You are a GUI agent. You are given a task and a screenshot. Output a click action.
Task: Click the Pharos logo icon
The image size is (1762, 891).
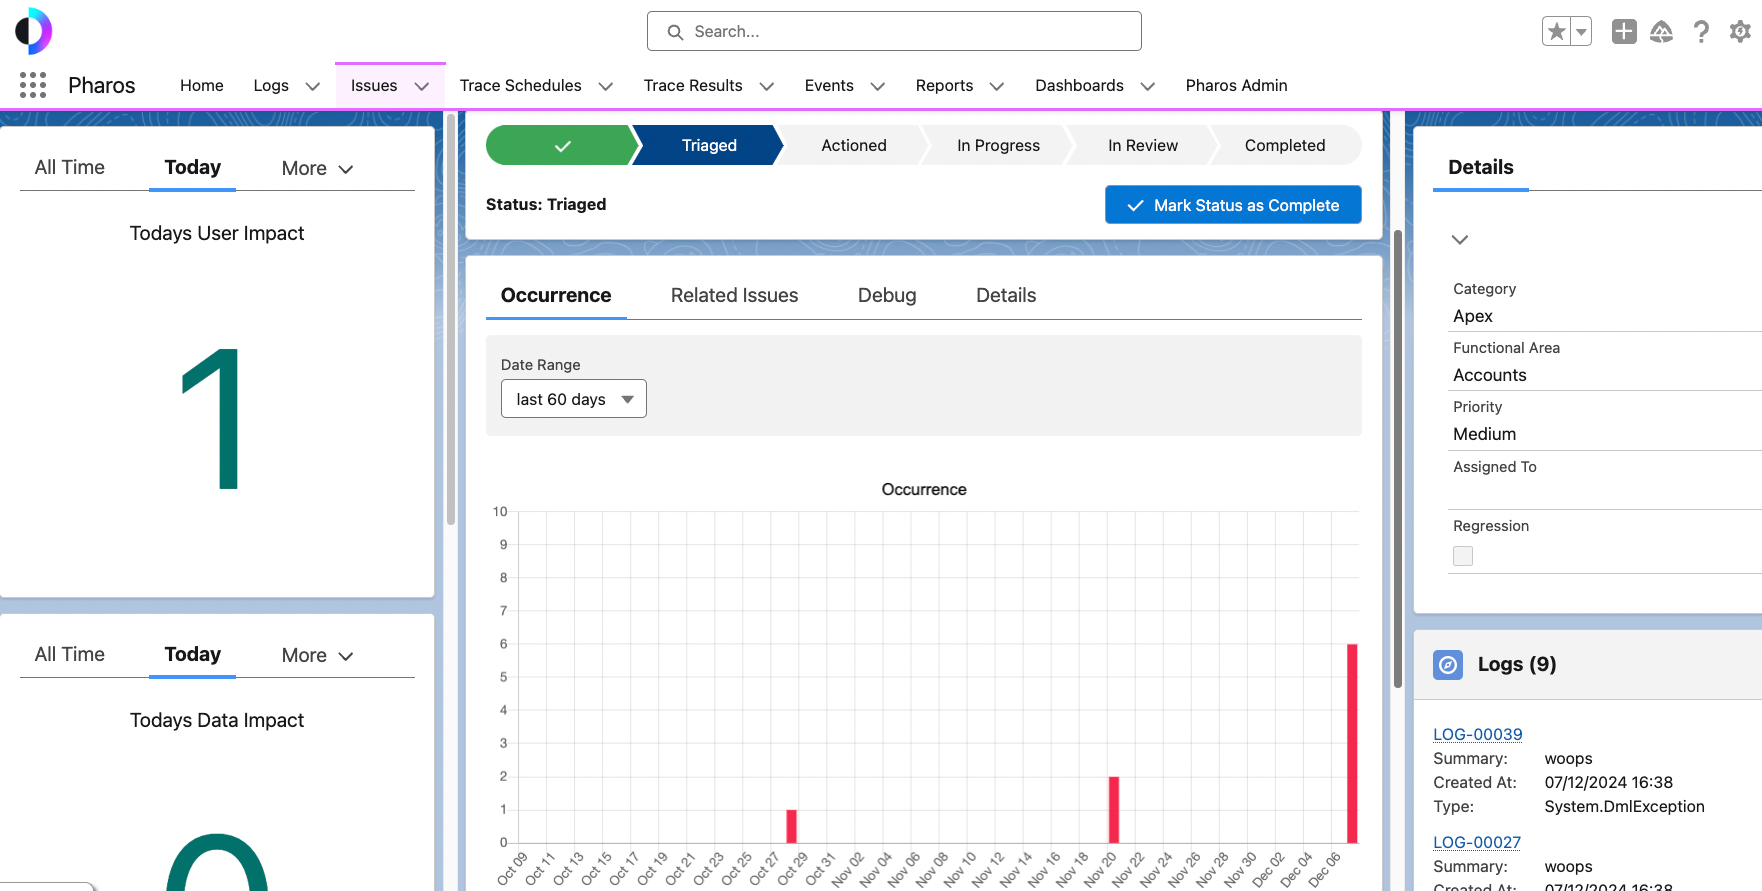pyautogui.click(x=33, y=31)
